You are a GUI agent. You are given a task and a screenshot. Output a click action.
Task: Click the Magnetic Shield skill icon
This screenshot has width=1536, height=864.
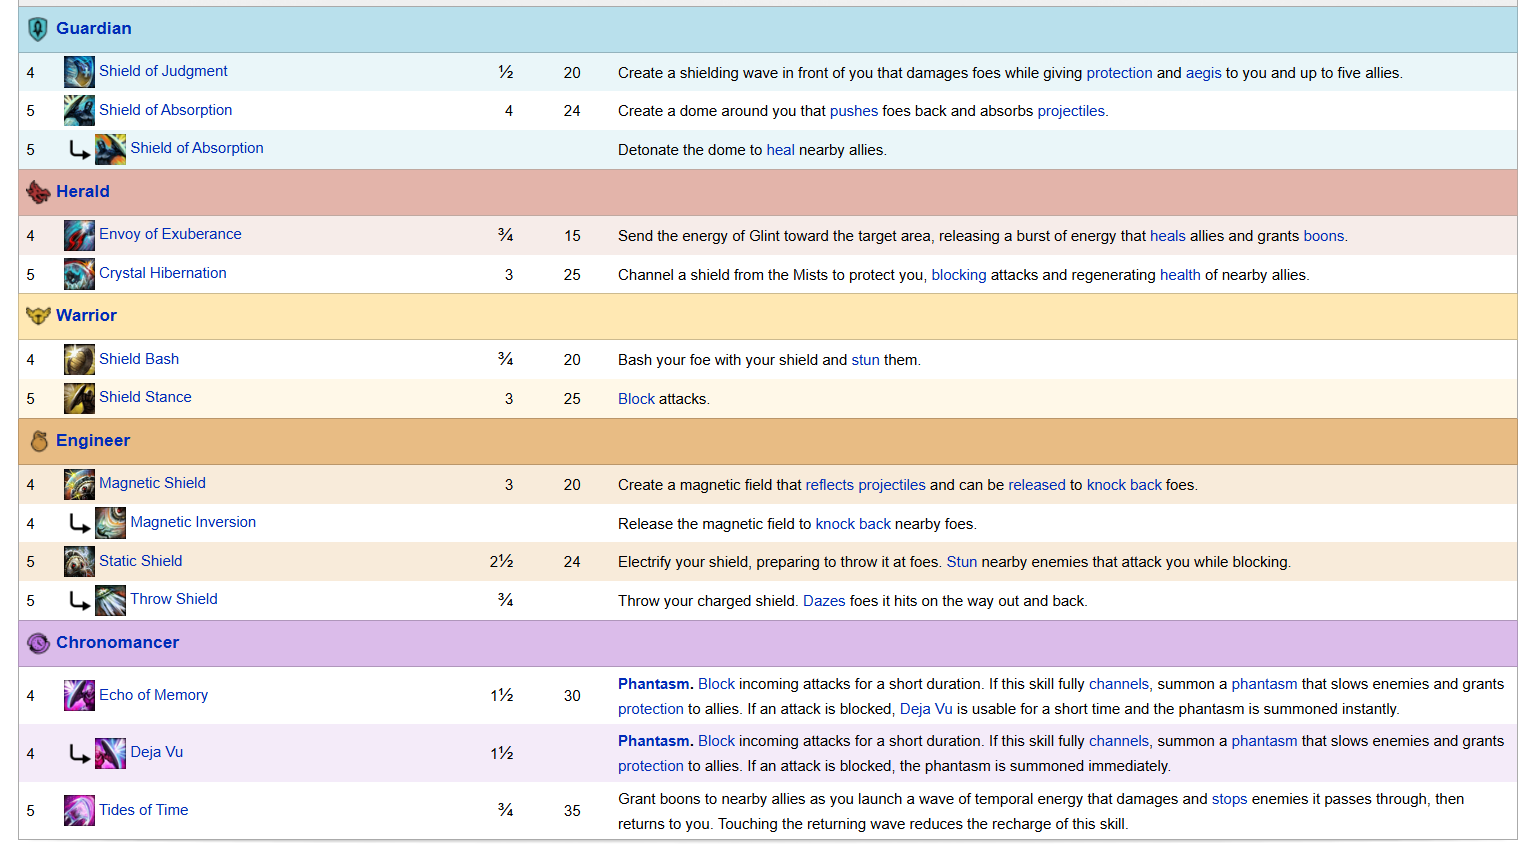(x=79, y=484)
